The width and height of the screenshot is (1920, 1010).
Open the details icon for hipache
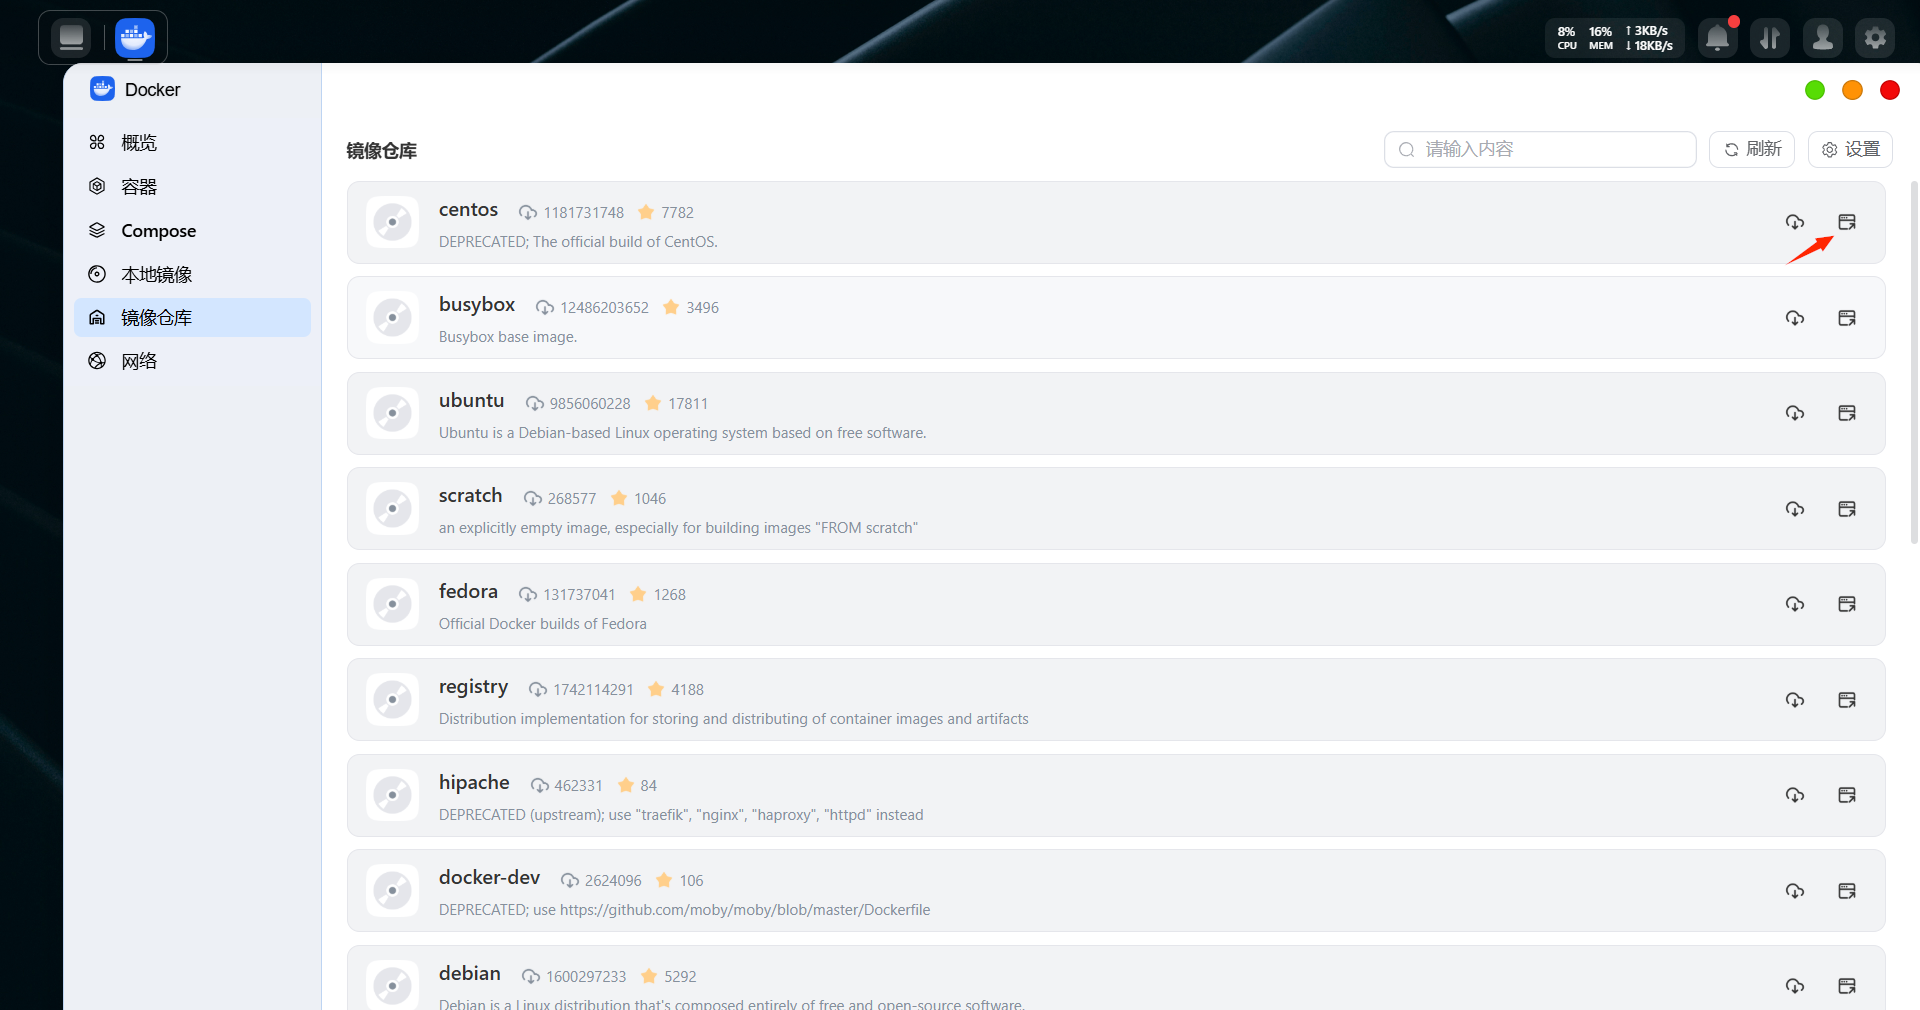pyautogui.click(x=1847, y=795)
